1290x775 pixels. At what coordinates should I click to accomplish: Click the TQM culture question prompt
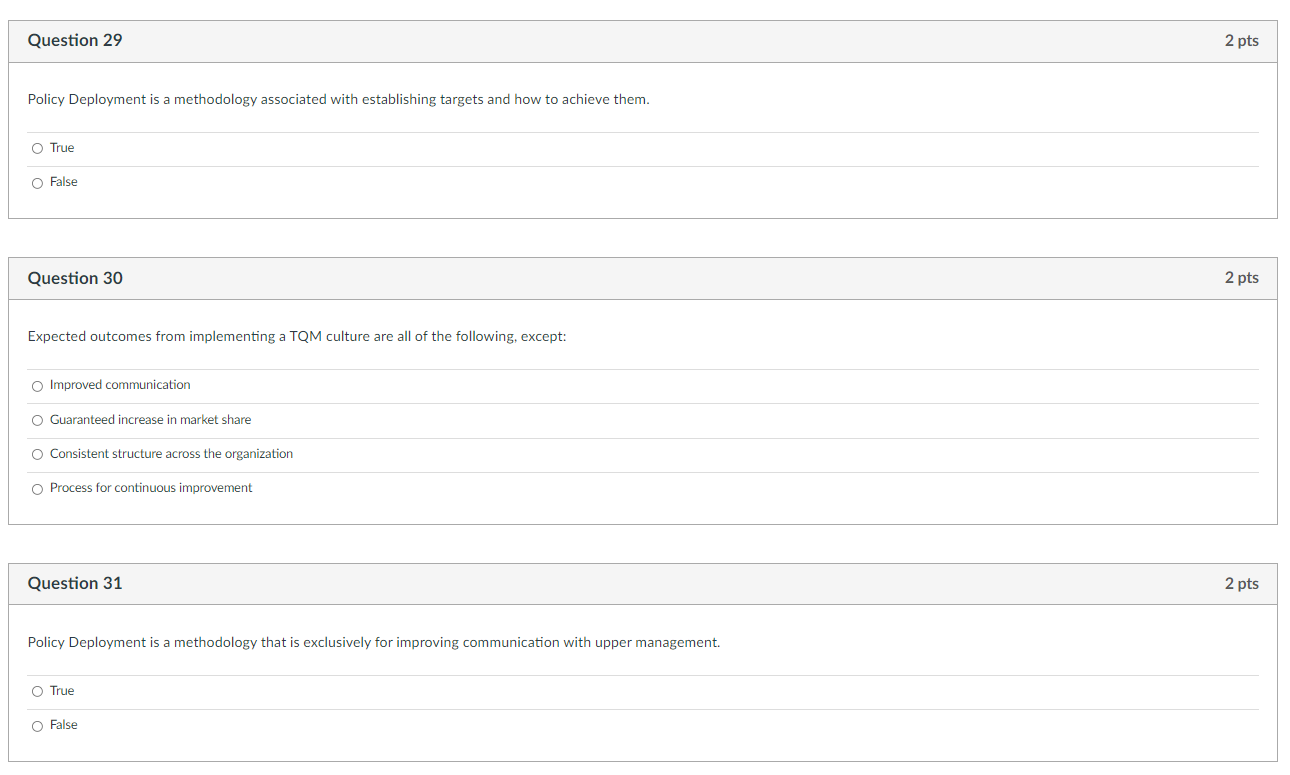pos(296,336)
